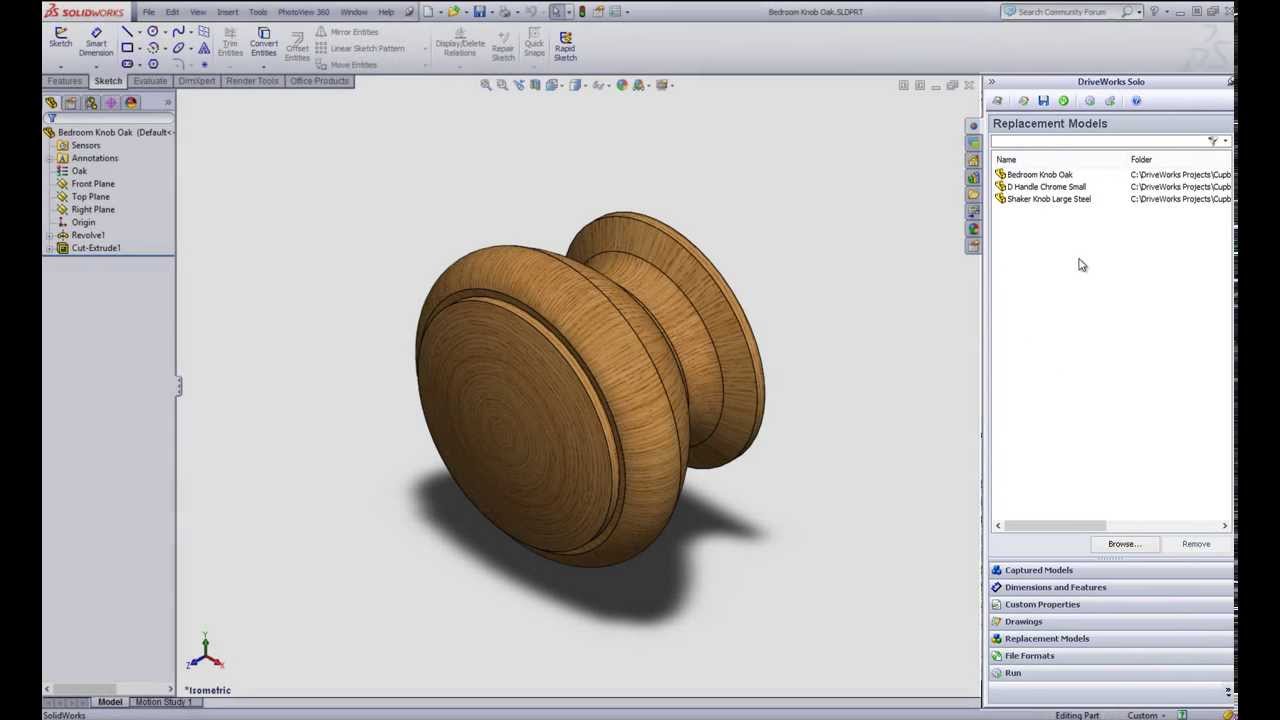The width and height of the screenshot is (1280, 720).
Task: Click the Zoom to Fit icon
Action: pos(486,85)
